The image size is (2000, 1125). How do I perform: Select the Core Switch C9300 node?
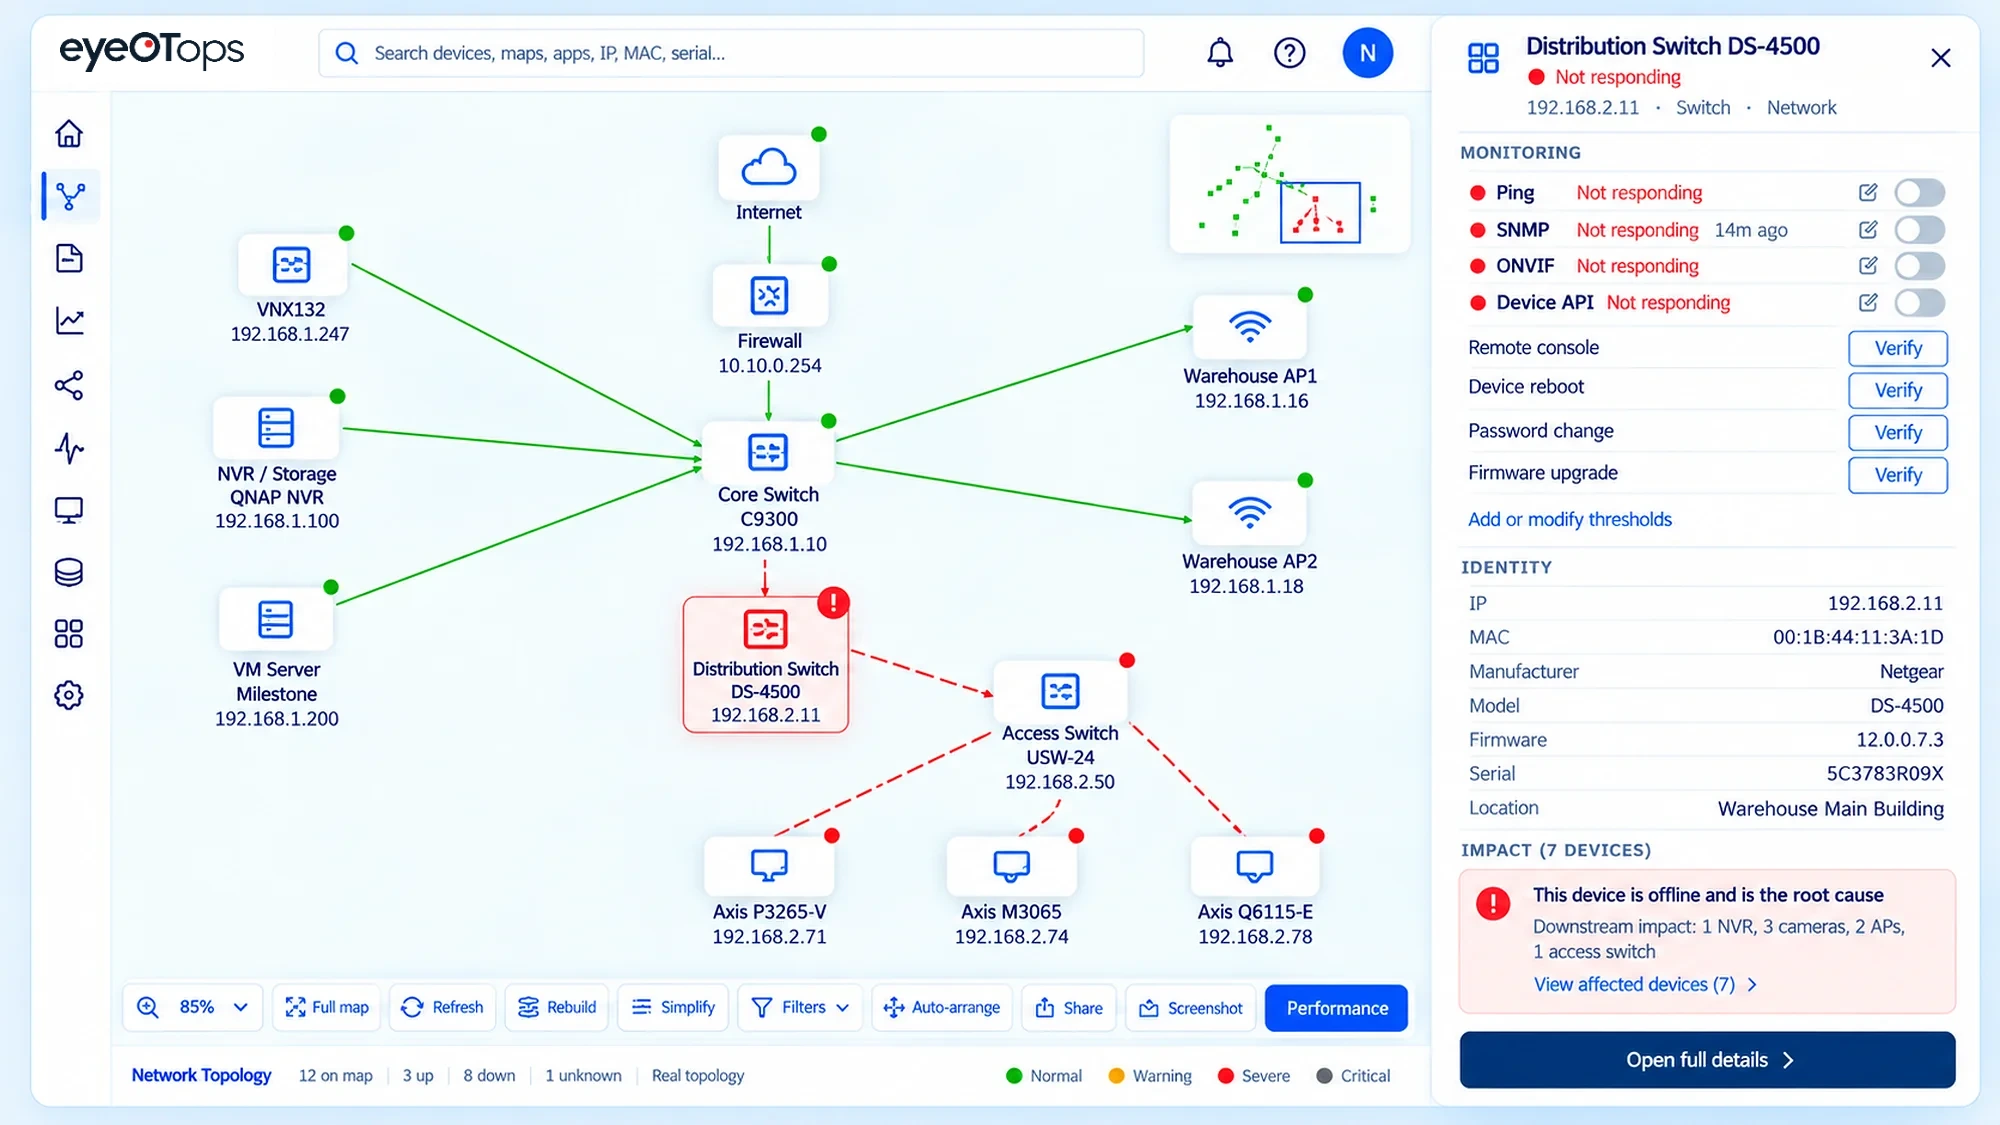768,452
